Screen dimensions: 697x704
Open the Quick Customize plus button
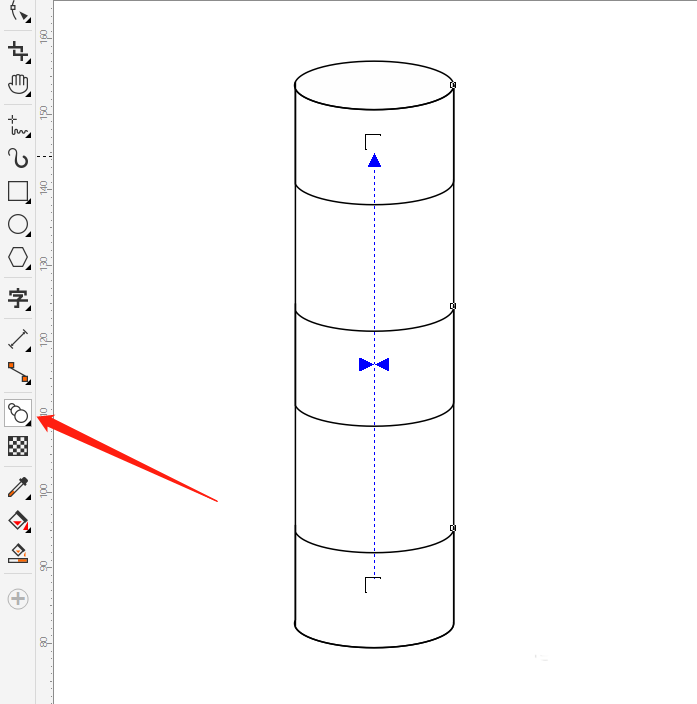[18, 598]
